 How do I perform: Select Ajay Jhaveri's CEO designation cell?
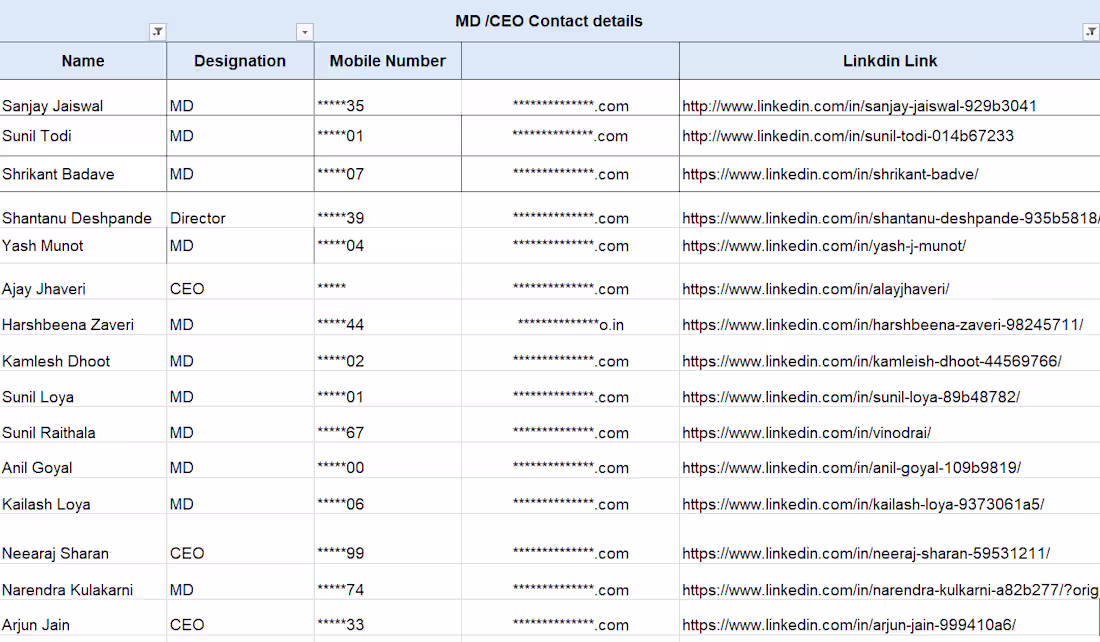coord(240,281)
